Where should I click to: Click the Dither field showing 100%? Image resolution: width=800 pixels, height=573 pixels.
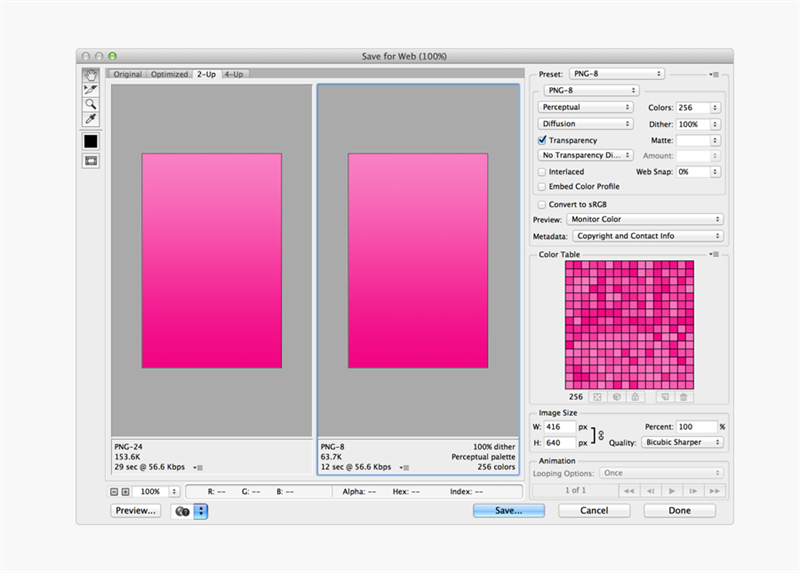coord(693,124)
